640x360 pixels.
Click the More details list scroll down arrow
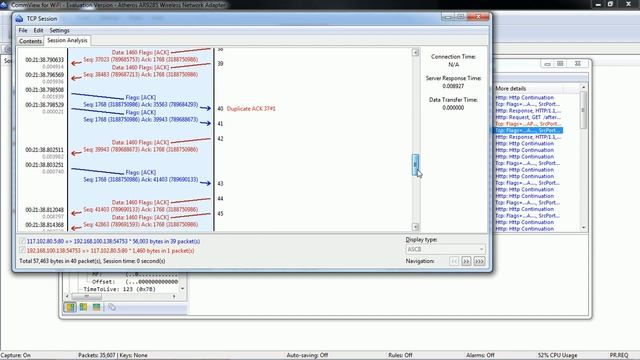(x=583, y=228)
